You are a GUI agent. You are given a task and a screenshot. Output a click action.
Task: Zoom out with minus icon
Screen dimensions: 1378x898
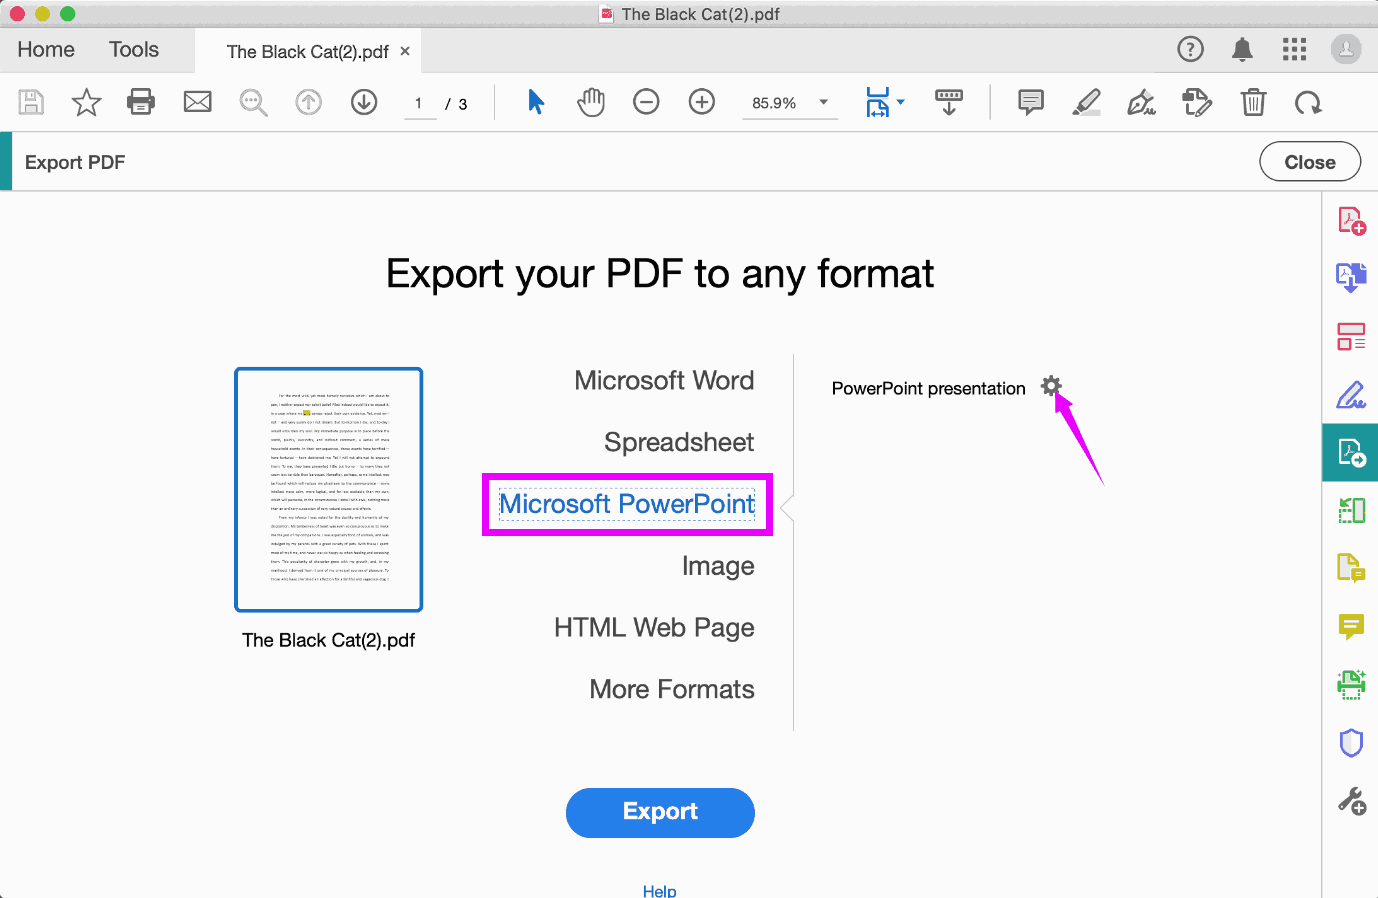[646, 102]
